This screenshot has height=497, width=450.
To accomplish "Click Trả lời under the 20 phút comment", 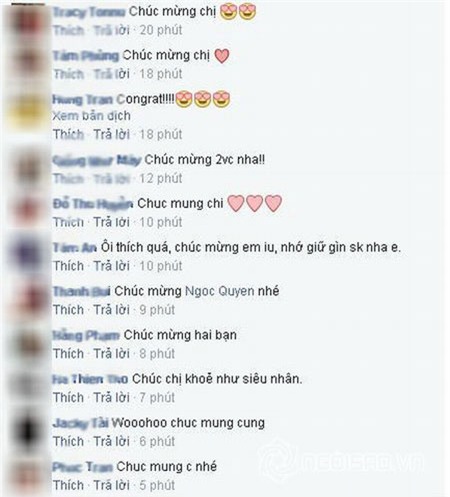I will pyautogui.click(x=111, y=30).
